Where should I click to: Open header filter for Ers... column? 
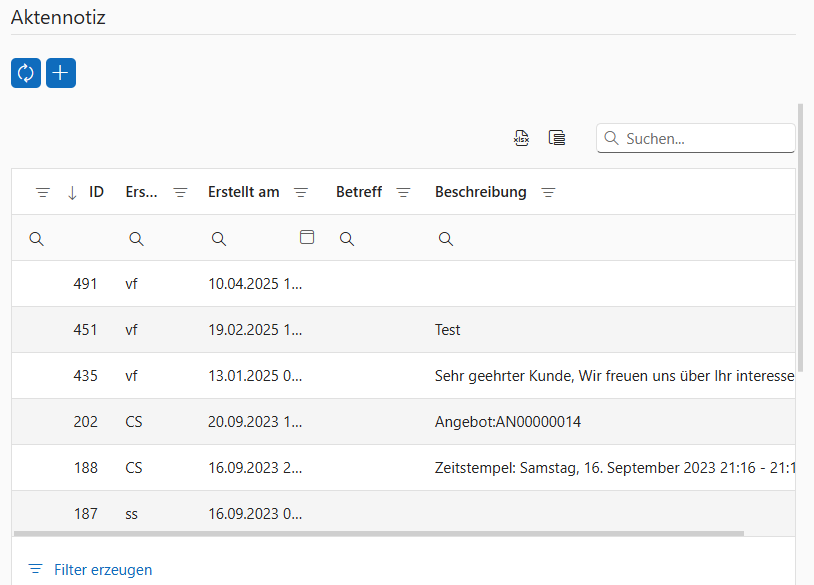click(x=180, y=193)
